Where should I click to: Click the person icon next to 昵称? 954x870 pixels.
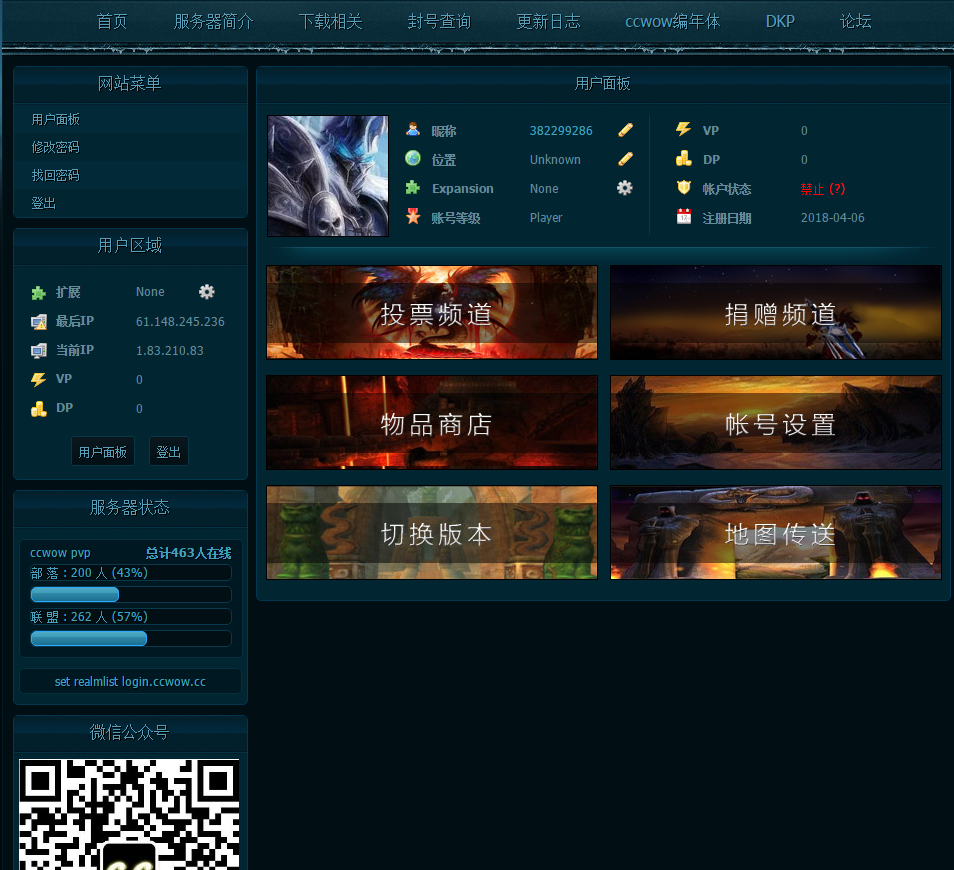tap(412, 129)
